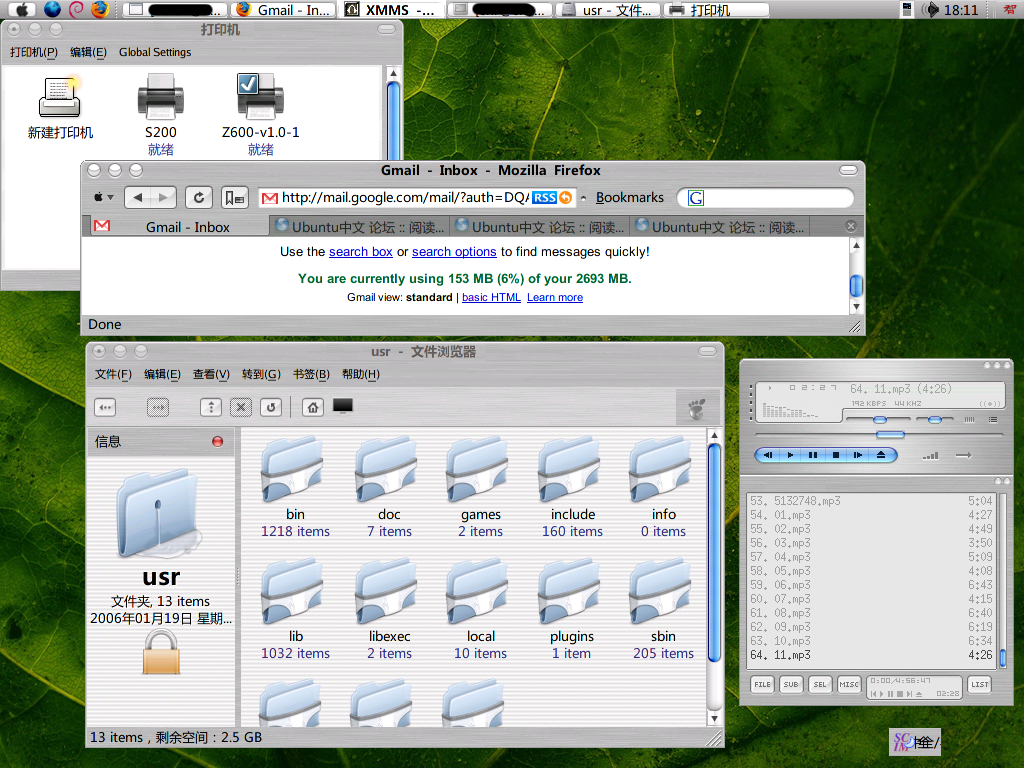1024x768 pixels.
Task: Open Apple dropdown in Firefox toolbar
Action: (103, 197)
